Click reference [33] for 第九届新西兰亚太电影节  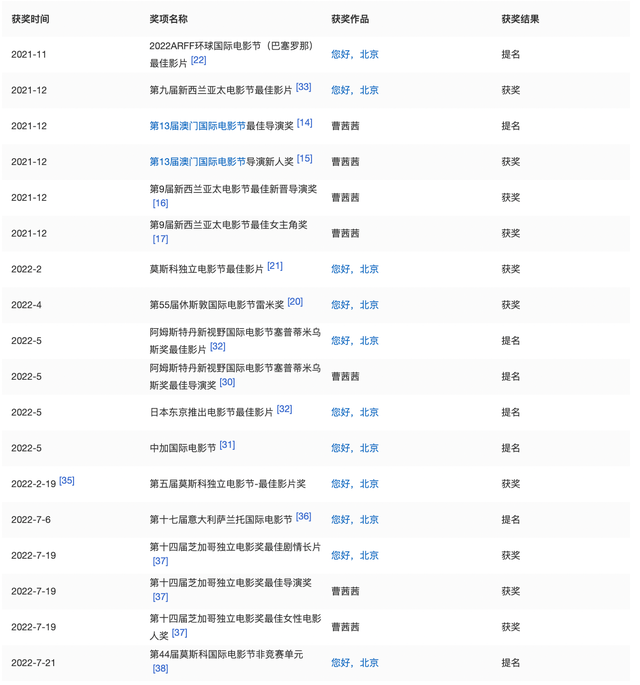(x=303, y=88)
